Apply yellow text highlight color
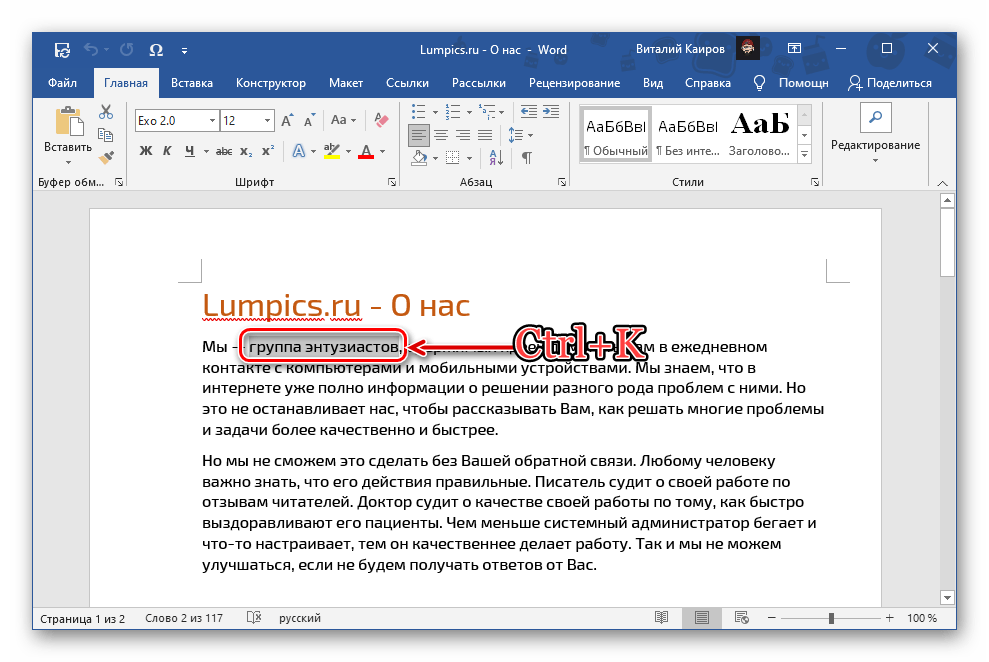 click(332, 151)
